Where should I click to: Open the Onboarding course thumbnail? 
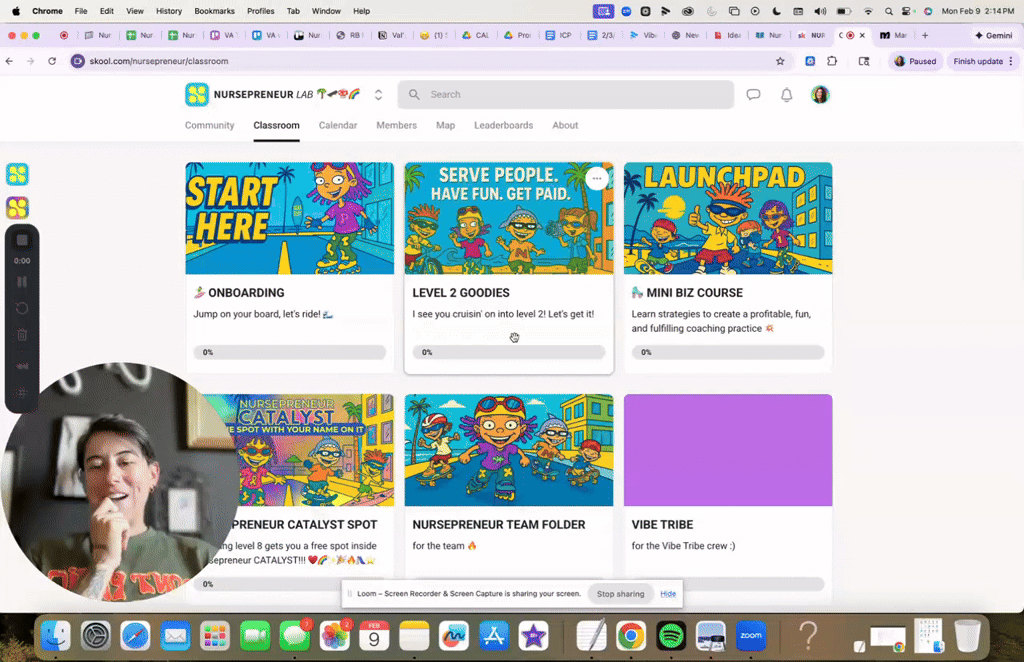tap(289, 218)
